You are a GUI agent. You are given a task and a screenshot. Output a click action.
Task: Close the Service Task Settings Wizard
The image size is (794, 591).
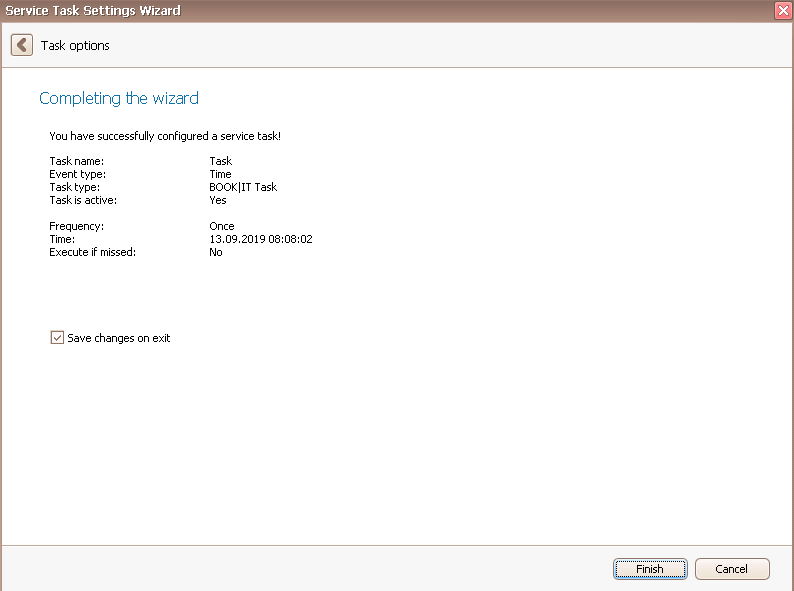[783, 11]
